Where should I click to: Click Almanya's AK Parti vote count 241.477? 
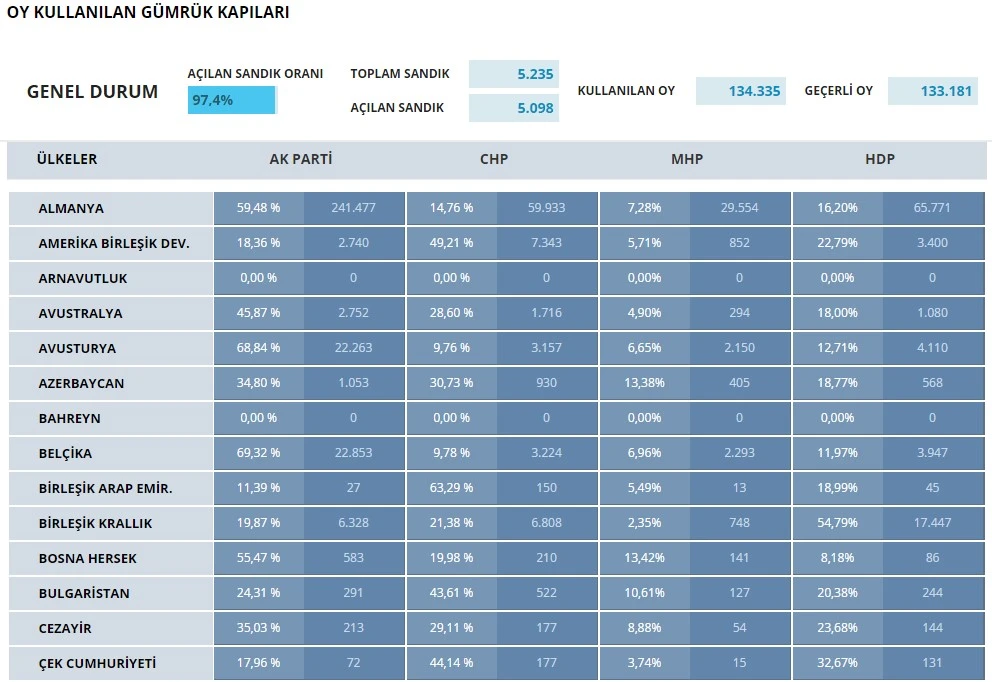354,208
